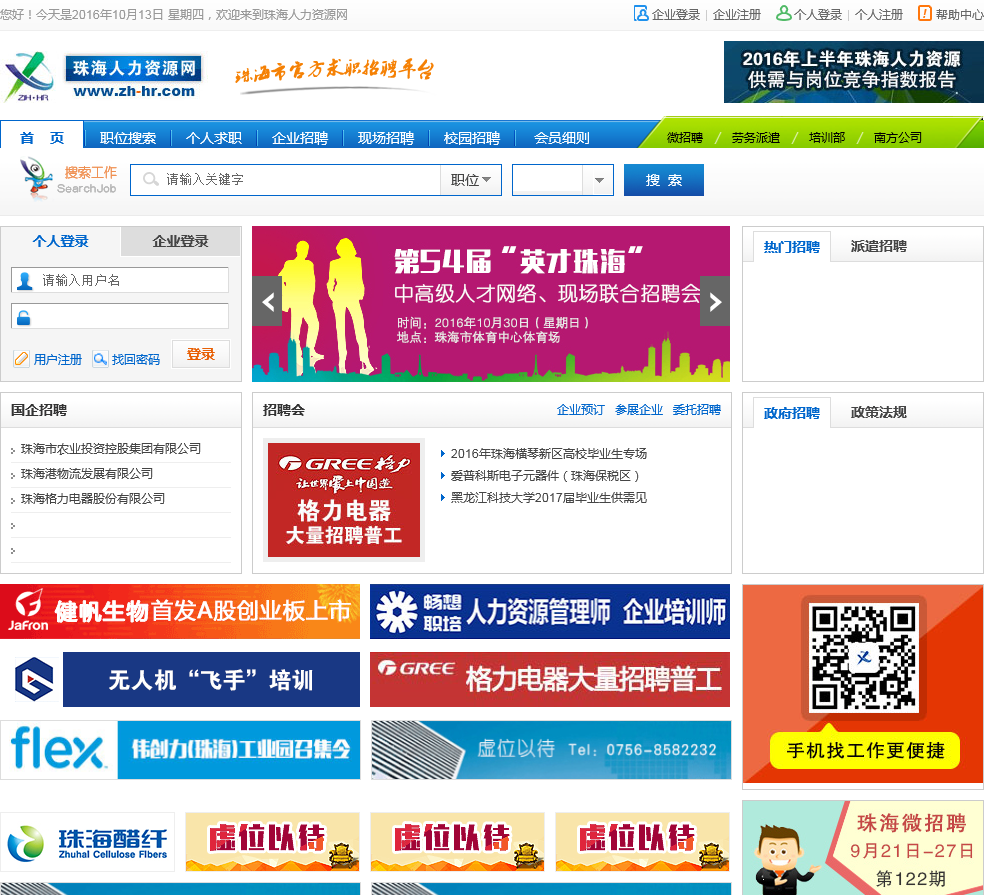Open 会员细则 in navigation bar
The height and width of the screenshot is (895, 984).
coord(561,137)
